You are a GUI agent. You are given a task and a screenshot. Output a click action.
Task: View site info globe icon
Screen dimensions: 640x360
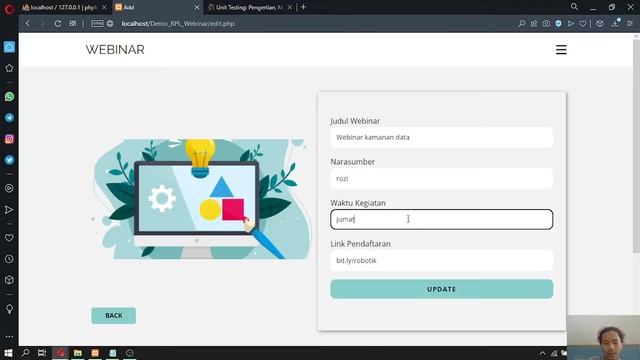click(x=110, y=24)
